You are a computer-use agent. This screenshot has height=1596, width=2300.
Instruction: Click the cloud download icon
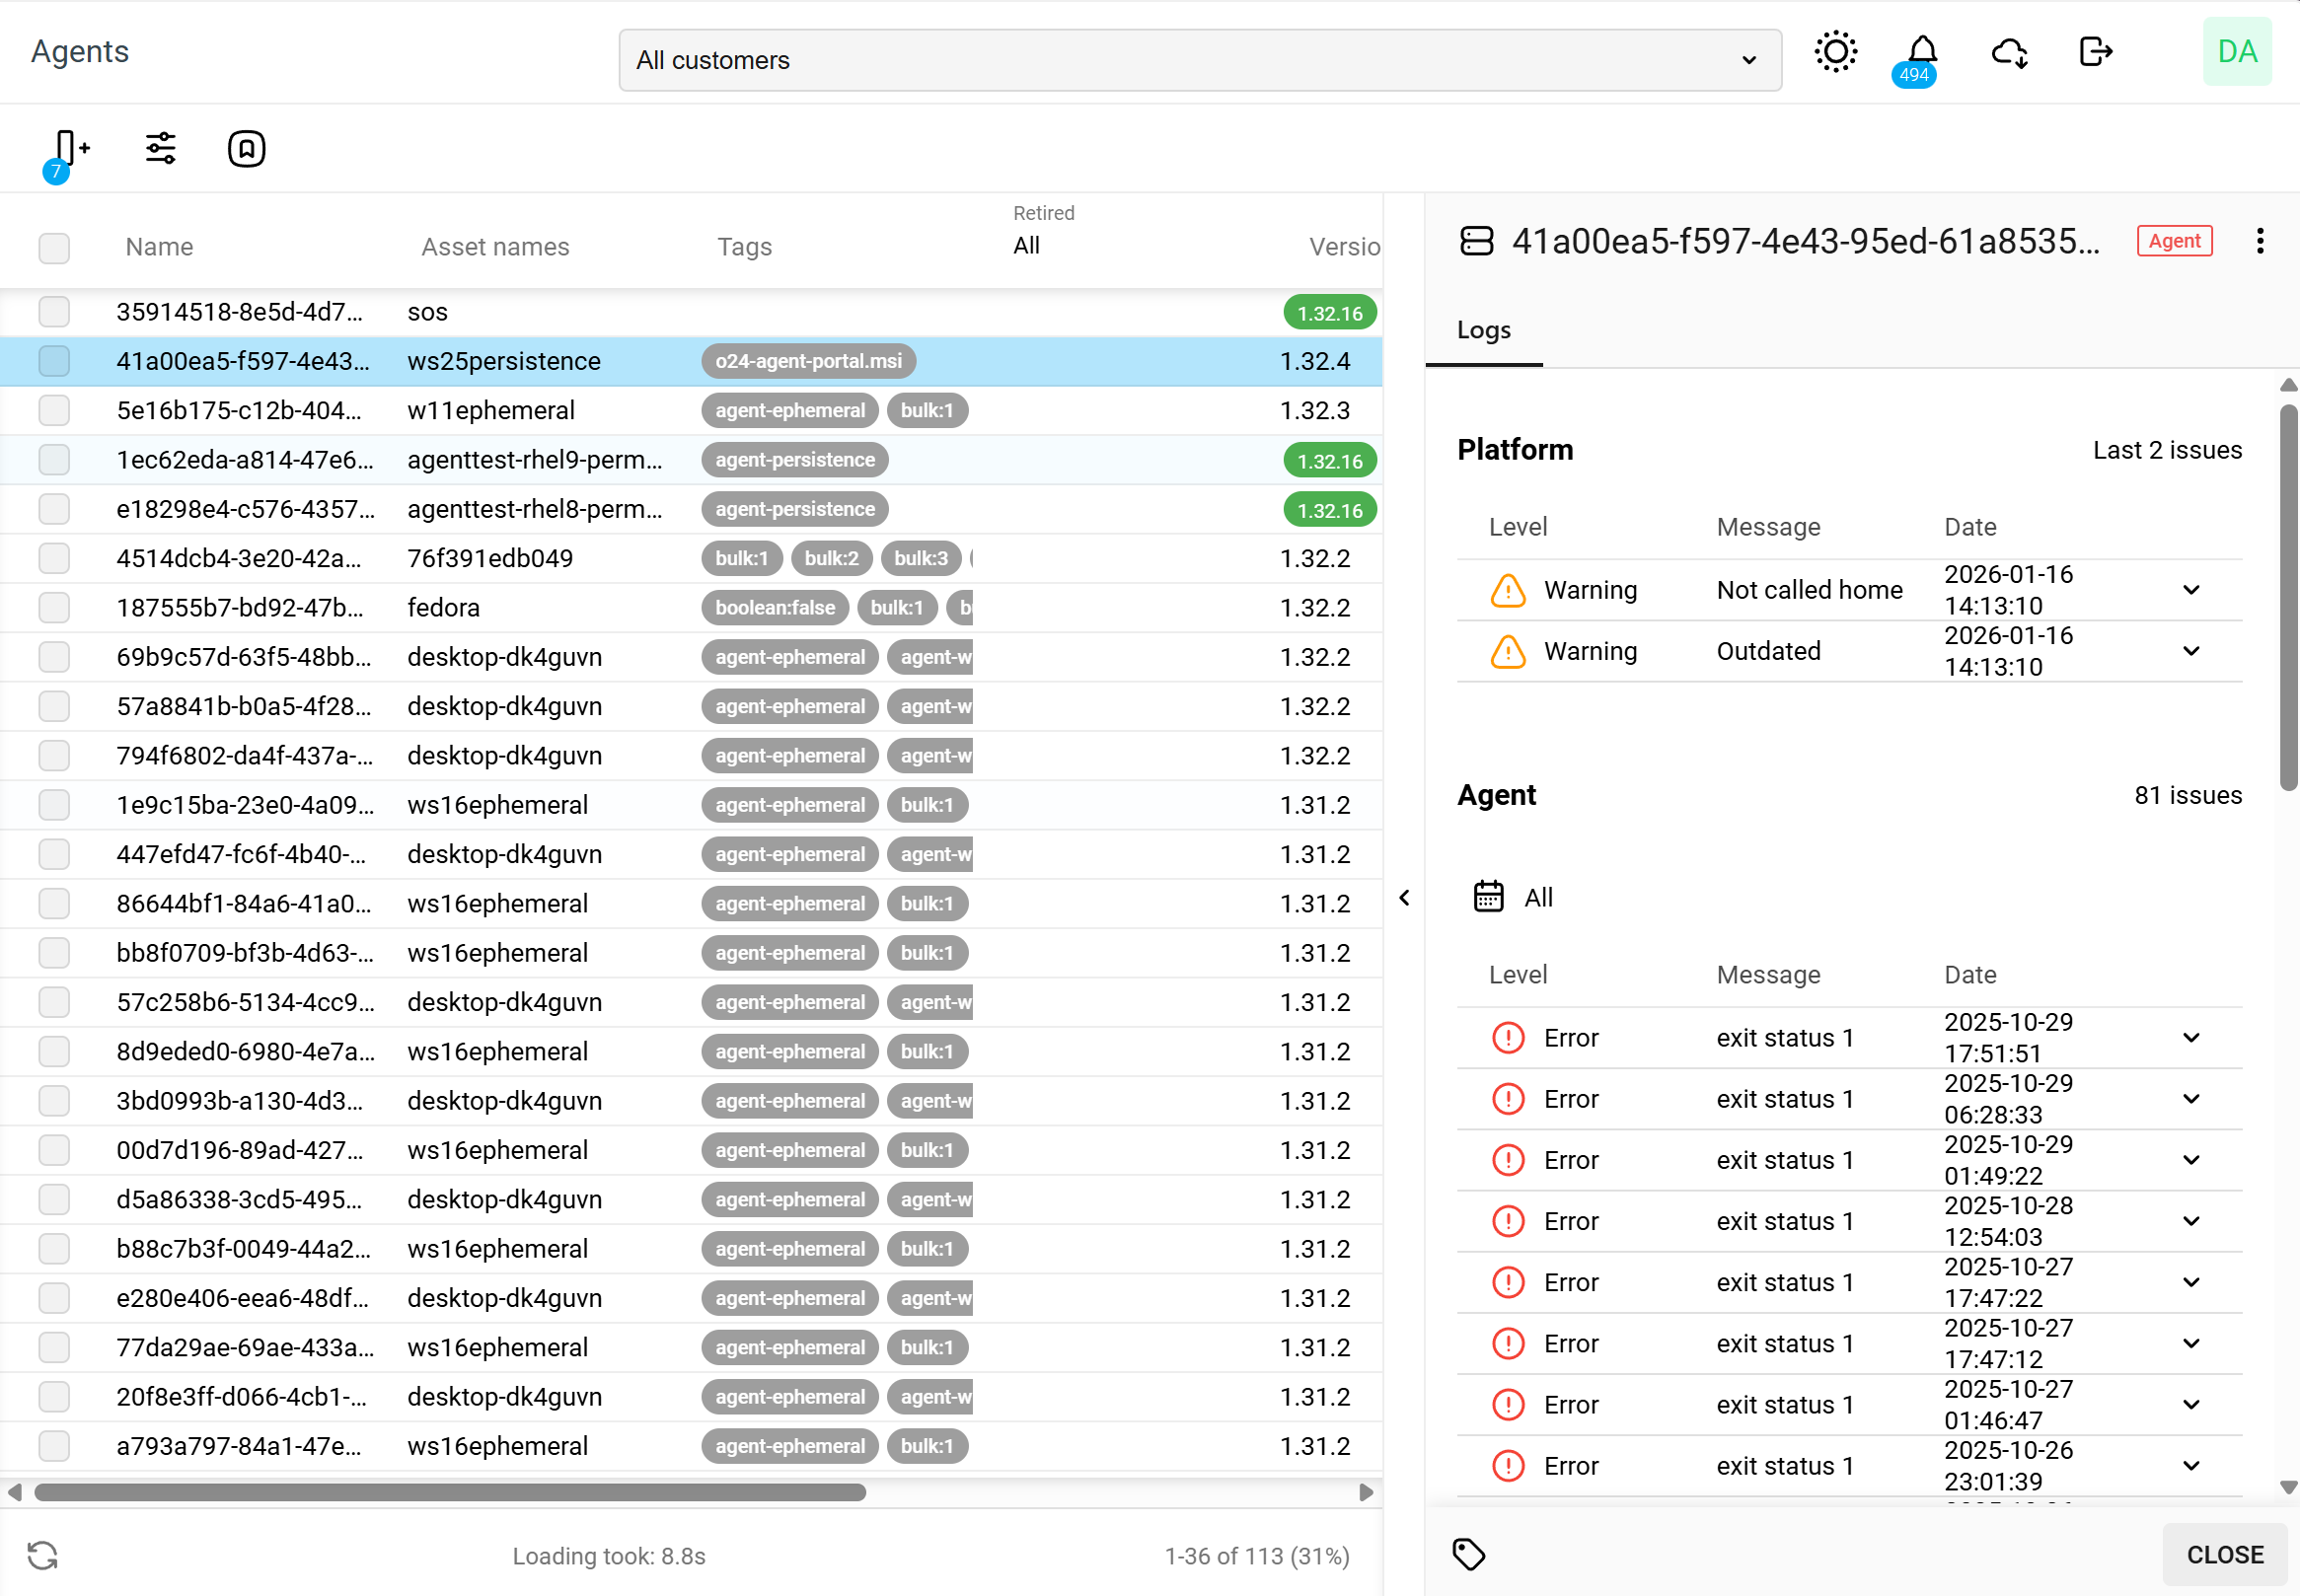pyautogui.click(x=2008, y=52)
